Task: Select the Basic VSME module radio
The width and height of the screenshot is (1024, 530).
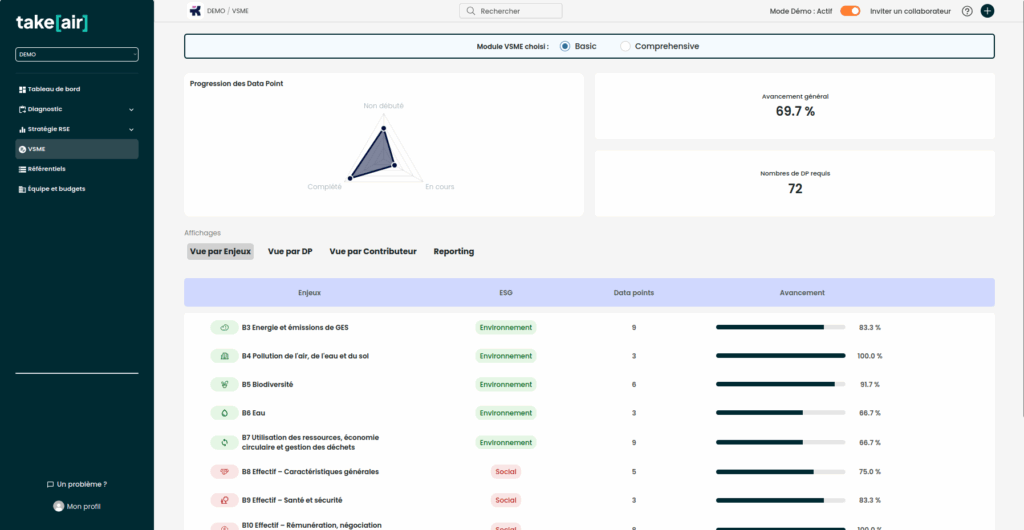Action: 565,46
